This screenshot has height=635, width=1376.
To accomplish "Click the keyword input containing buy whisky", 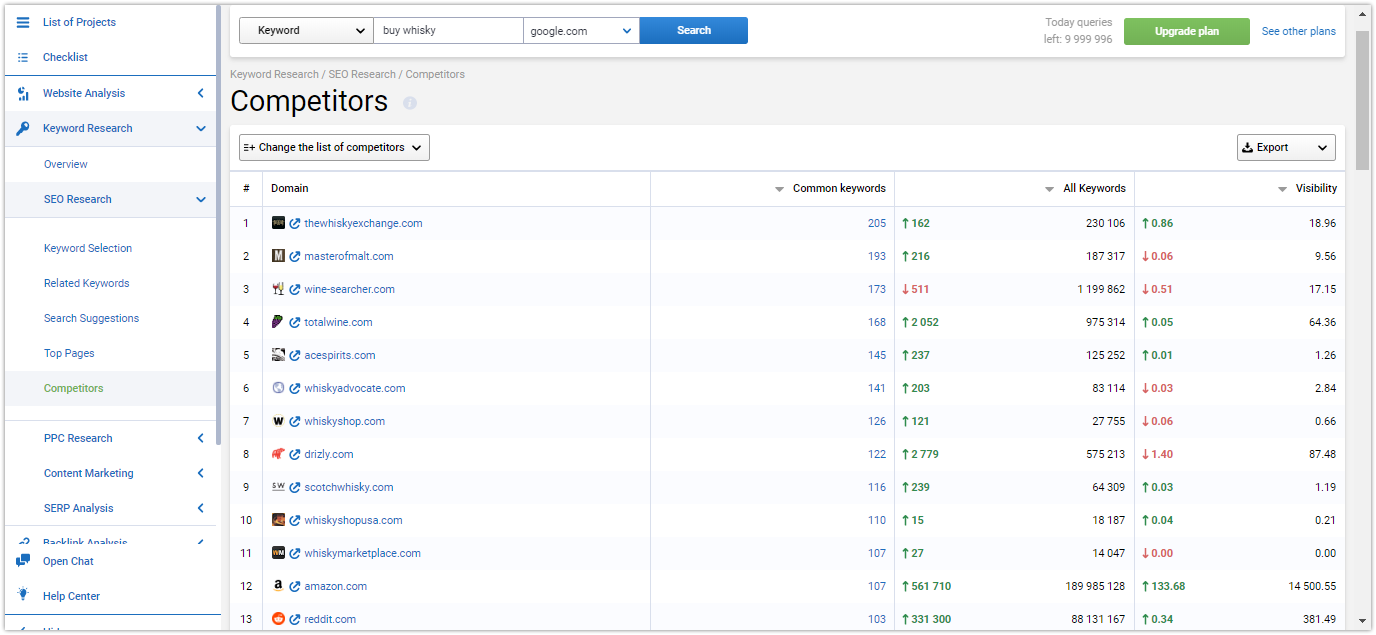I will tap(449, 30).
